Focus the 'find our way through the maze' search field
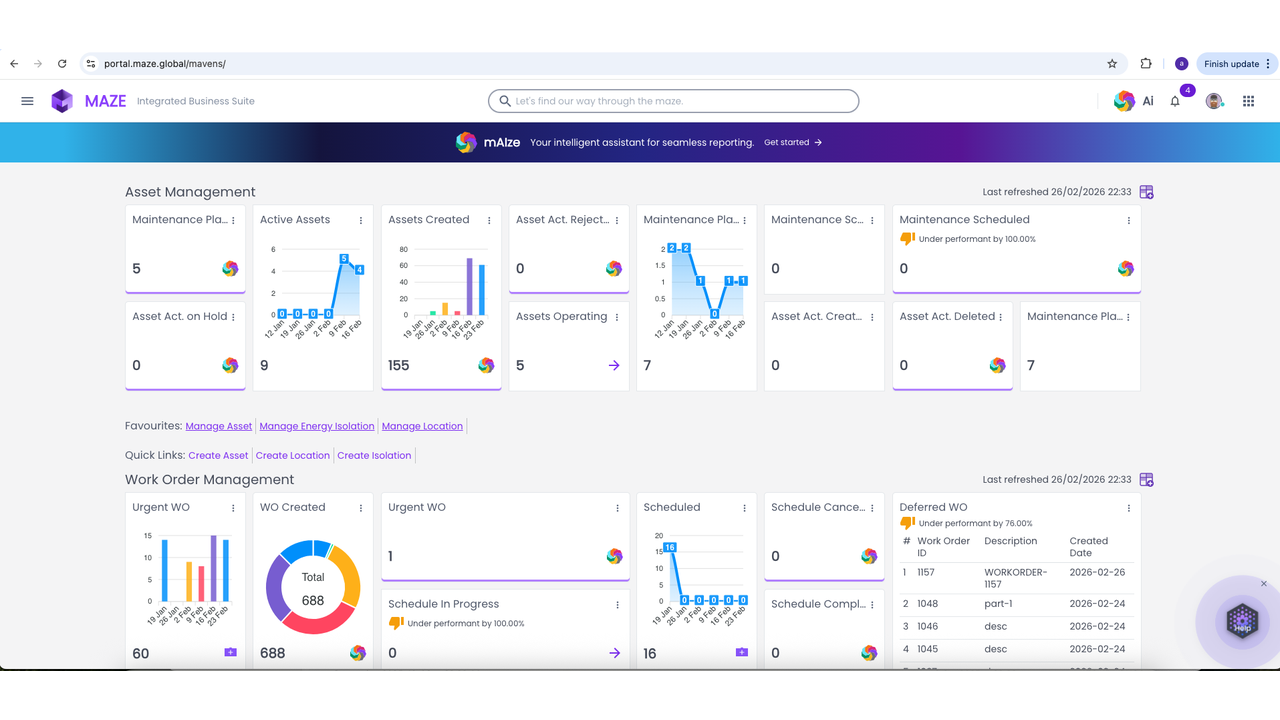The width and height of the screenshot is (1280, 720). (x=673, y=101)
